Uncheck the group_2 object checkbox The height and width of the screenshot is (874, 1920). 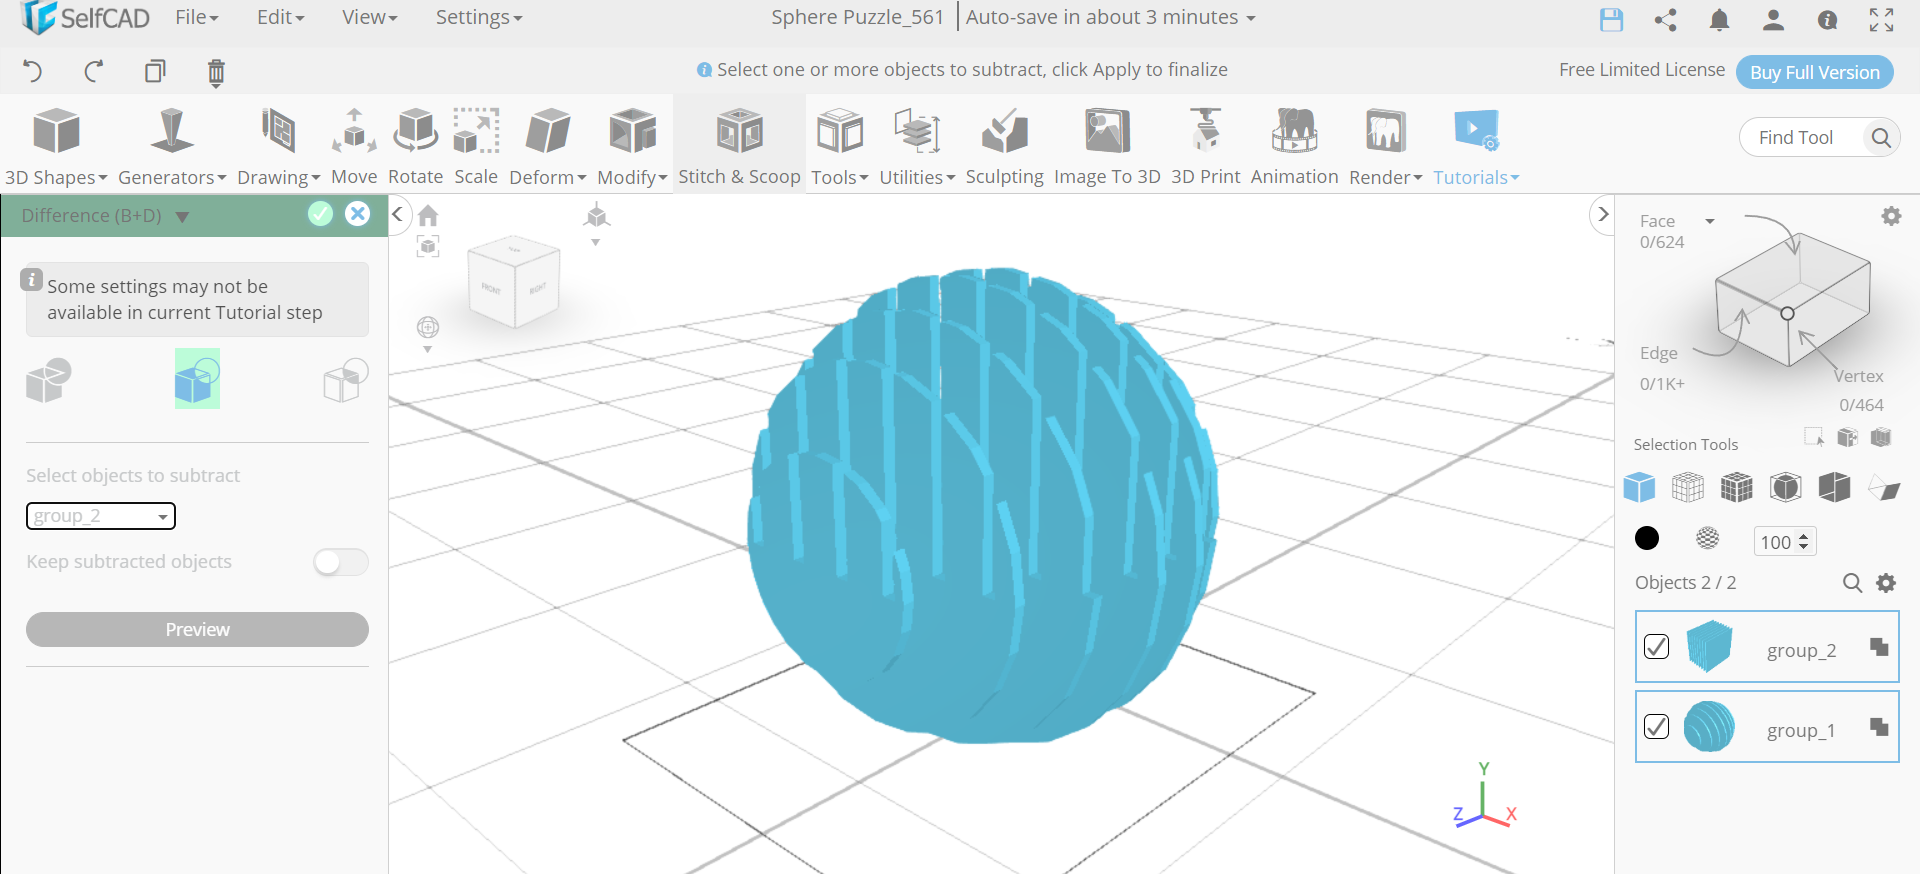coord(1656,647)
